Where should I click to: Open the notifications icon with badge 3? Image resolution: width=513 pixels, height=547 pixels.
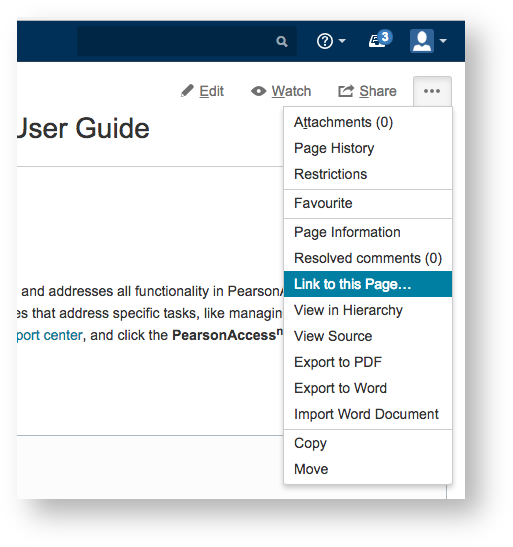[380, 39]
